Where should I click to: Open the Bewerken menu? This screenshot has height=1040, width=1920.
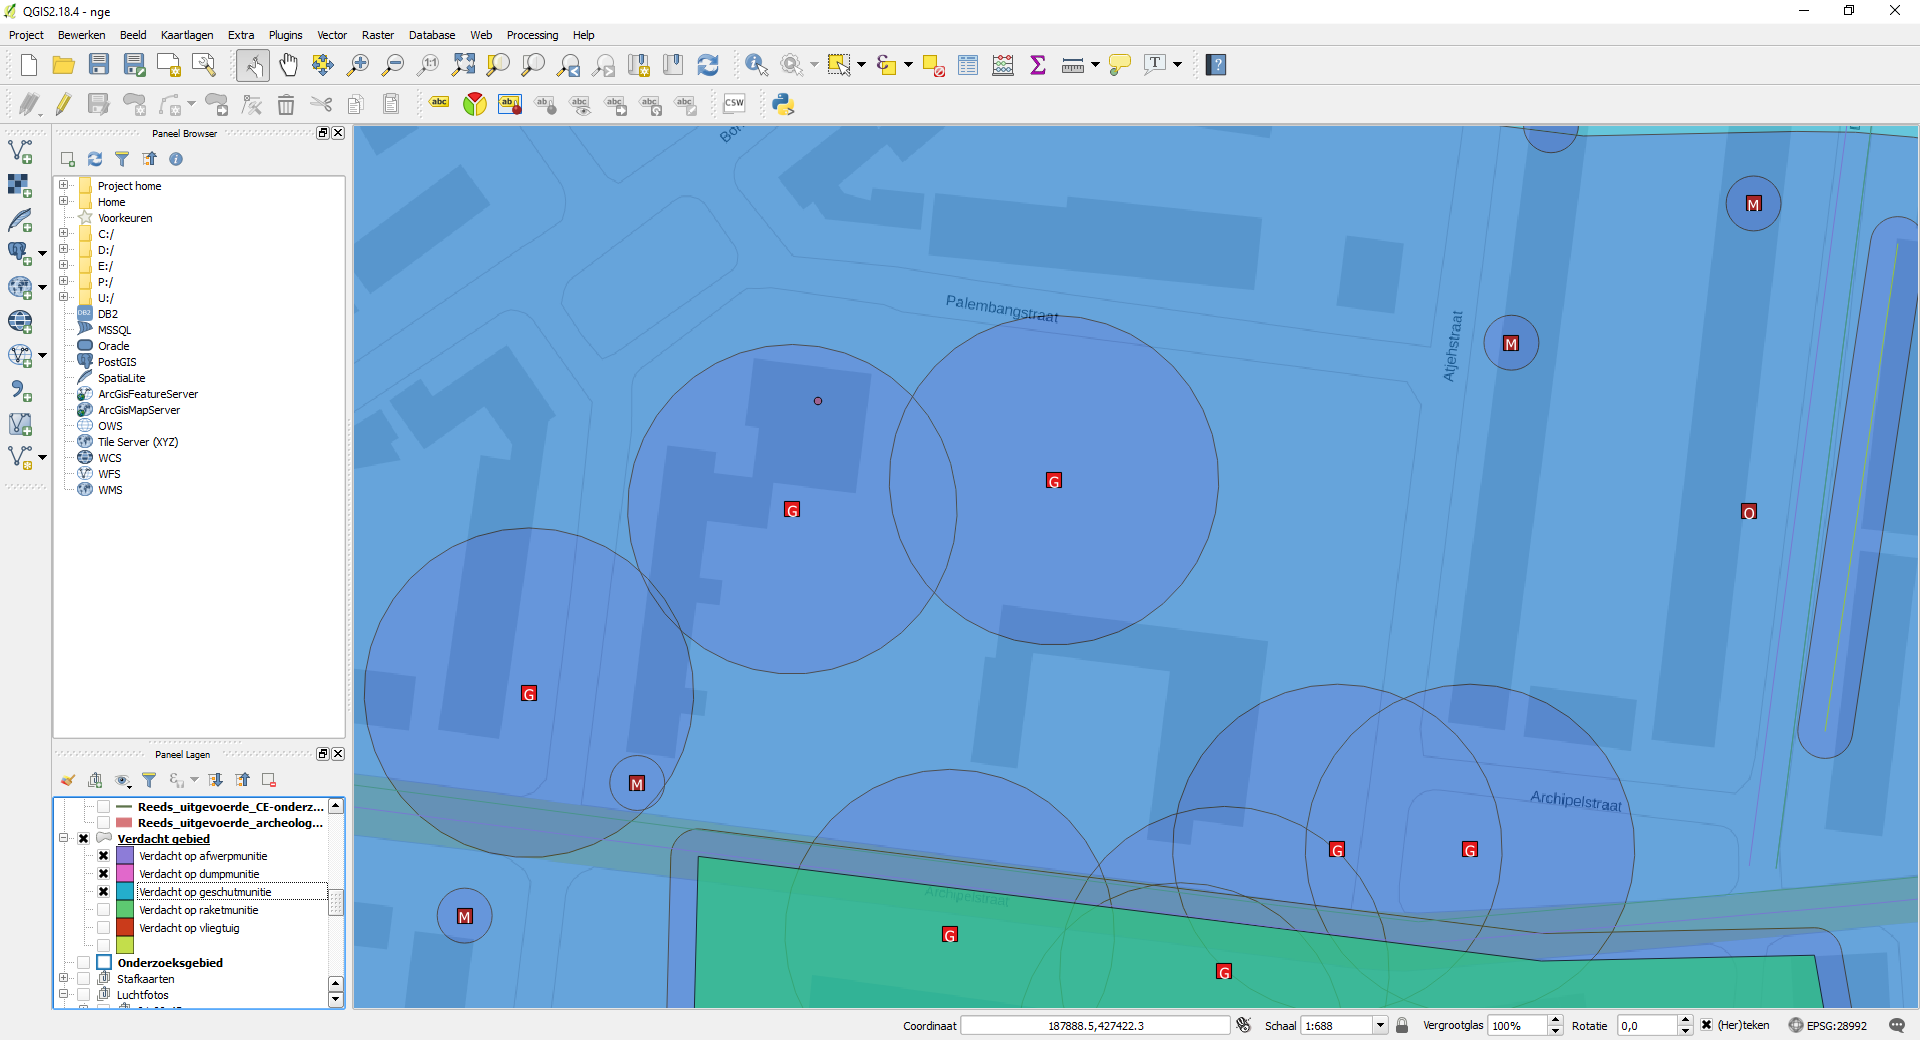81,35
